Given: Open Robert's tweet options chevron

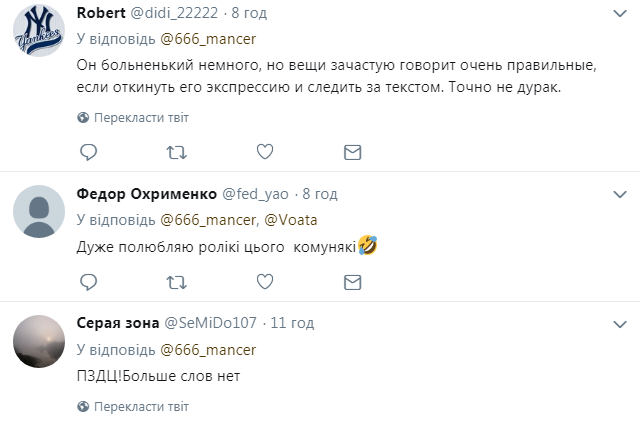Looking at the screenshot, I should coord(620,14).
